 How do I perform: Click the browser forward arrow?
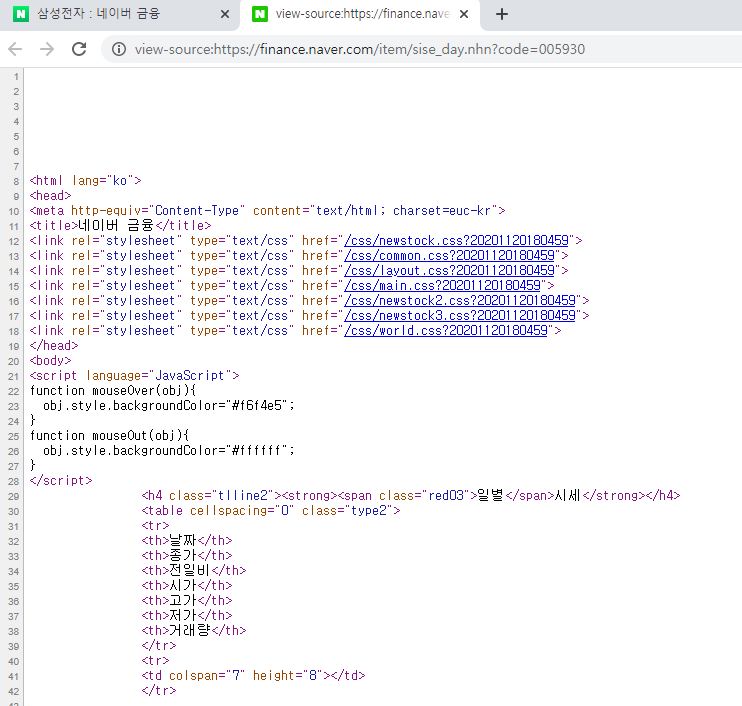coord(47,49)
